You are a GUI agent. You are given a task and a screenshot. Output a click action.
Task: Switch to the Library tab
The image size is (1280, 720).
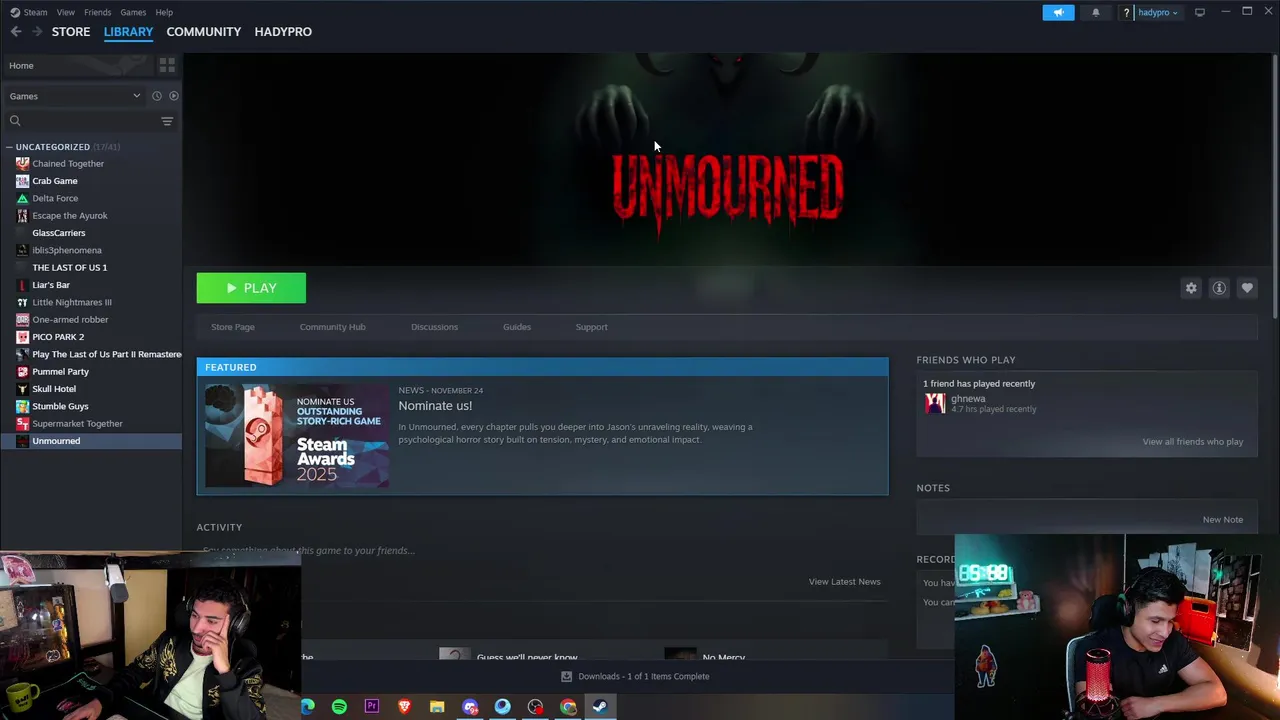point(128,32)
